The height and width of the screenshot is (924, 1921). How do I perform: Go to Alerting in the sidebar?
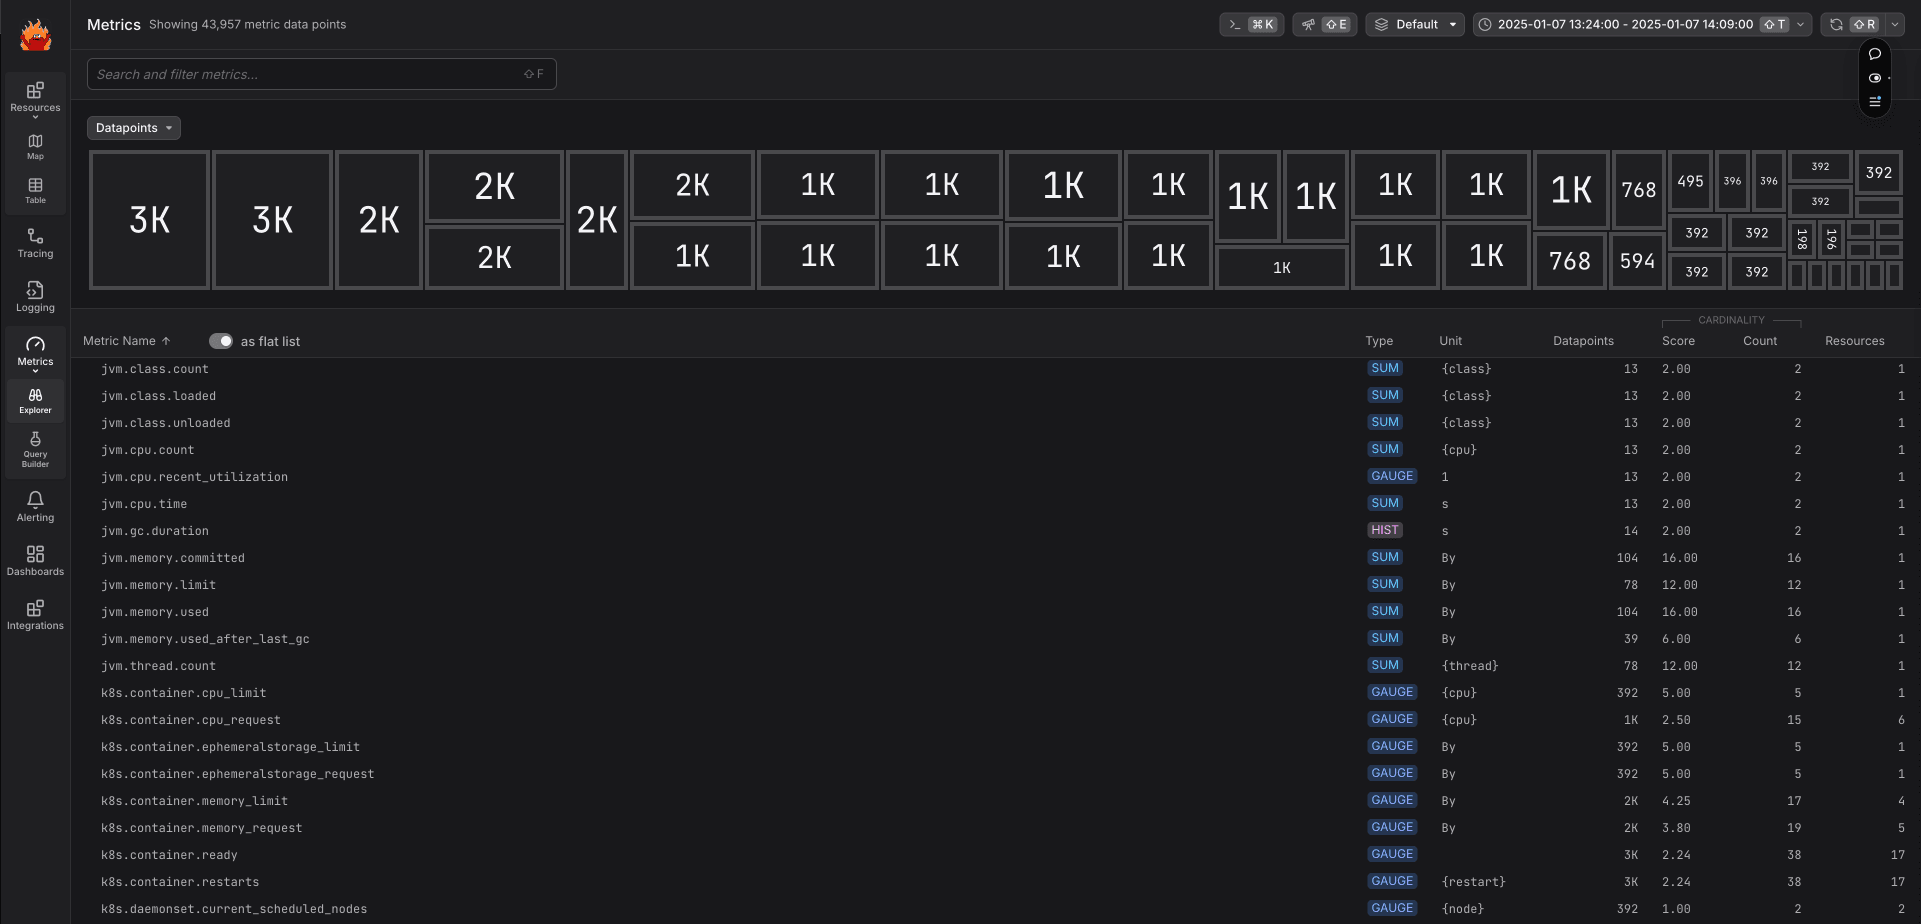click(x=35, y=507)
